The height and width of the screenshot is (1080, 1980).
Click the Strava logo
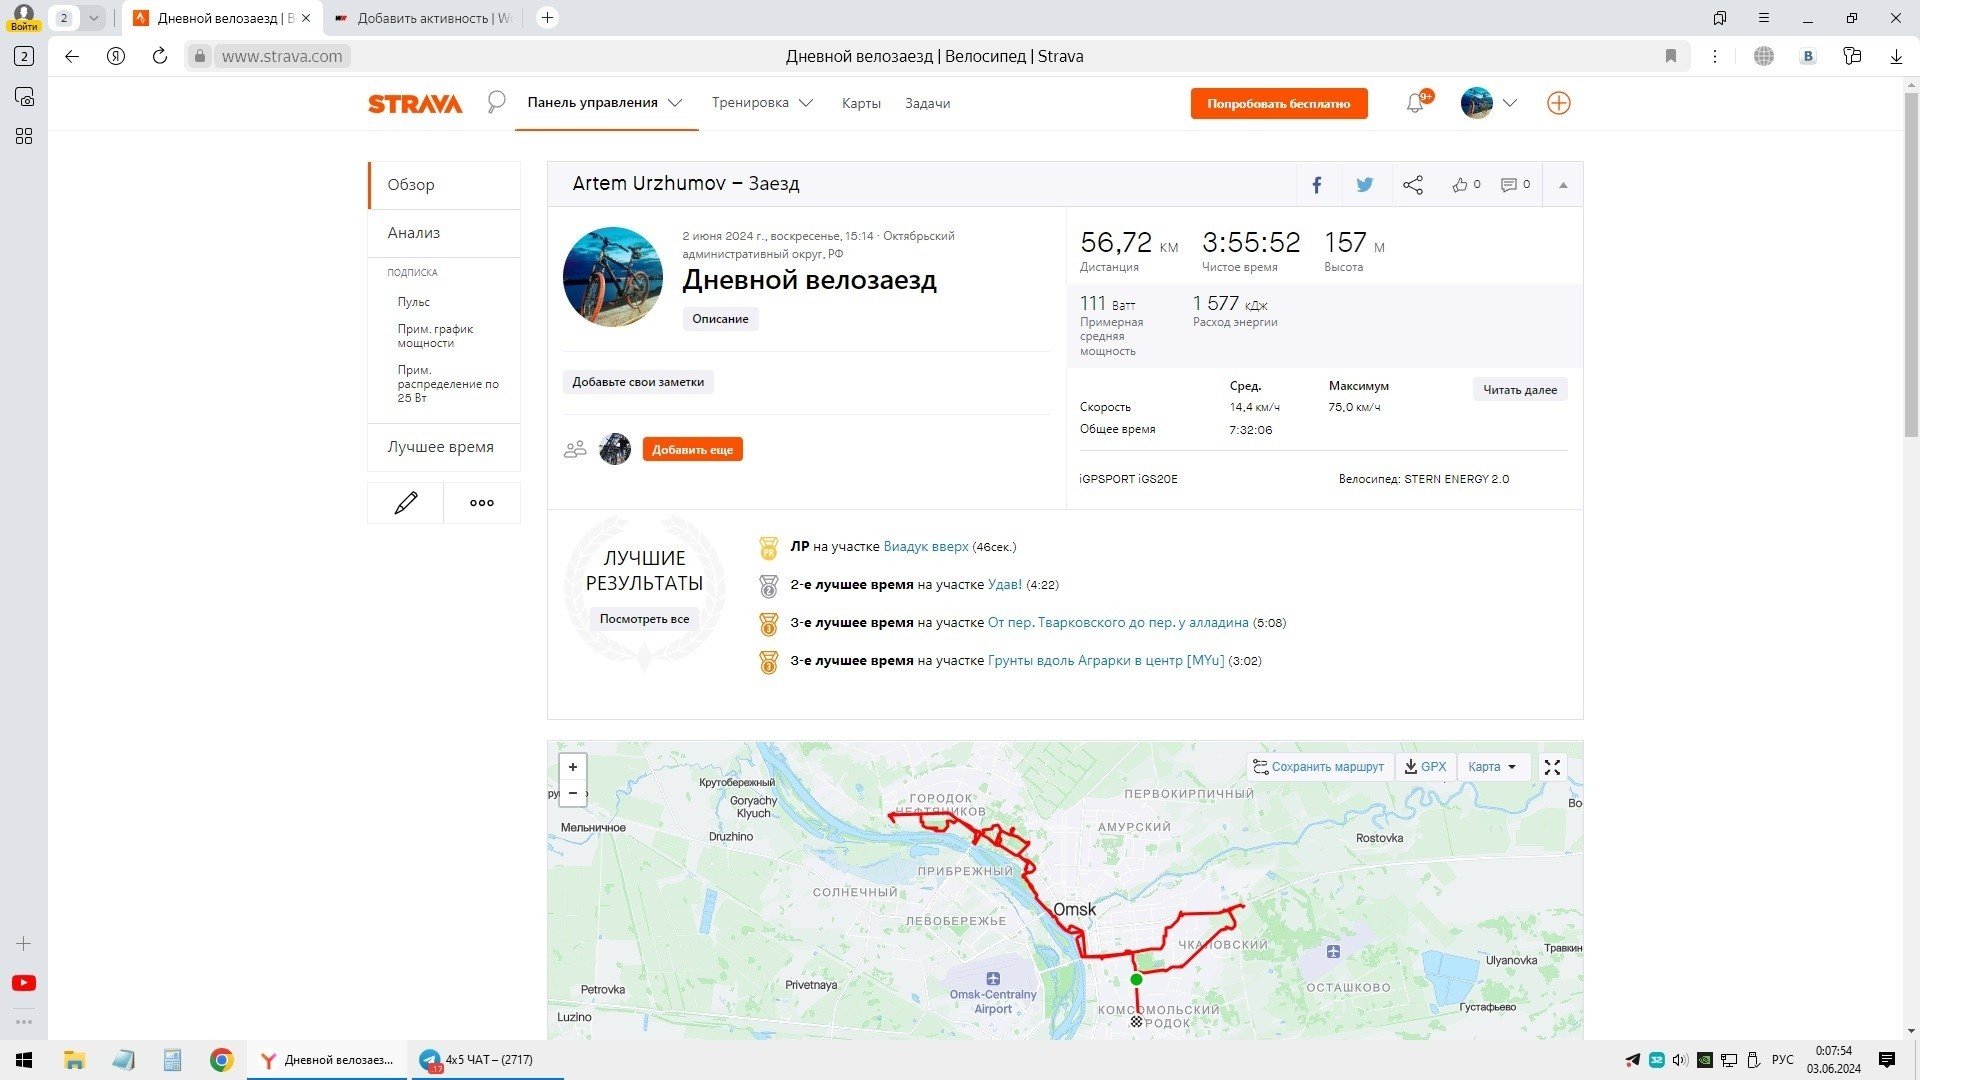click(x=415, y=104)
